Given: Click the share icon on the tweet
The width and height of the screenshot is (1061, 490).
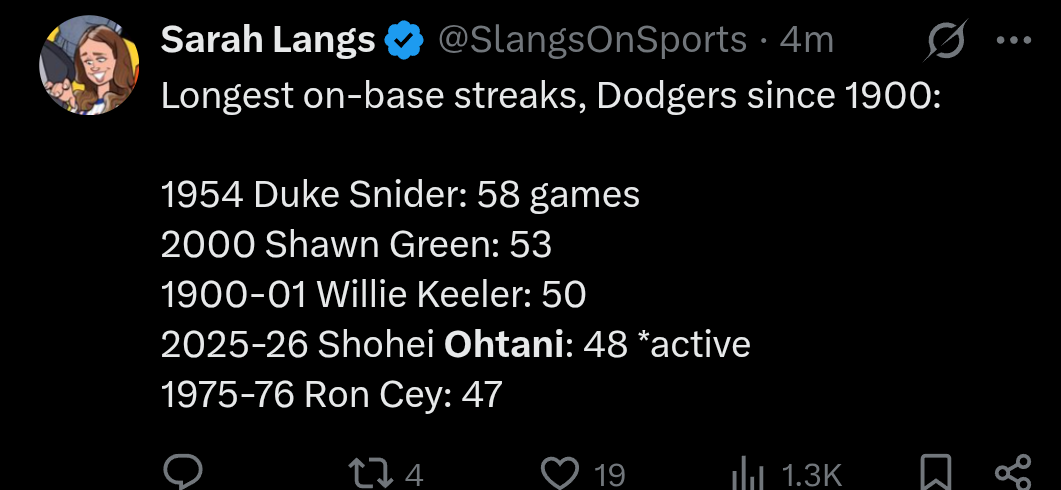Looking at the screenshot, I should [1013, 473].
